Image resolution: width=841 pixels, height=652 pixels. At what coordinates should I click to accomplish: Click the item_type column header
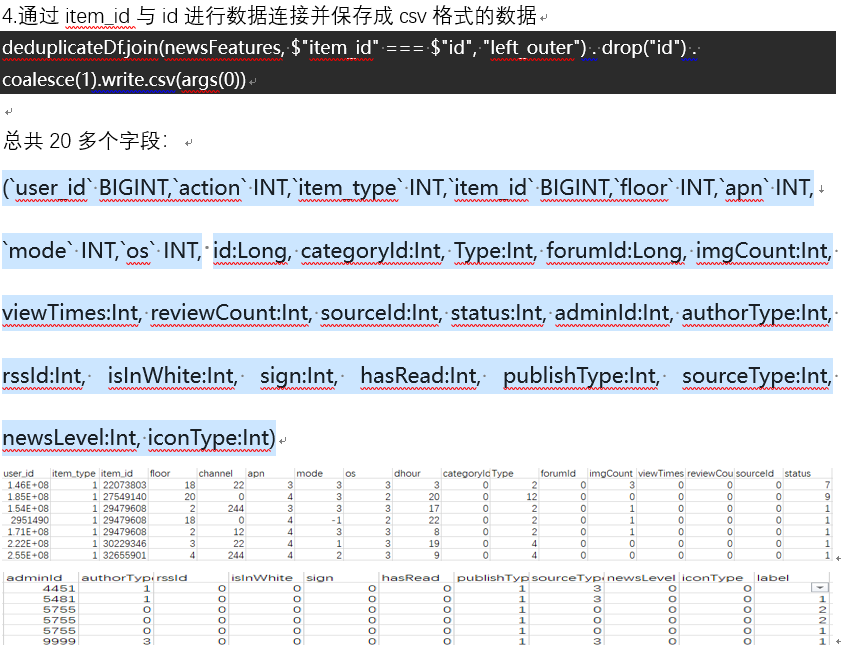point(70,473)
